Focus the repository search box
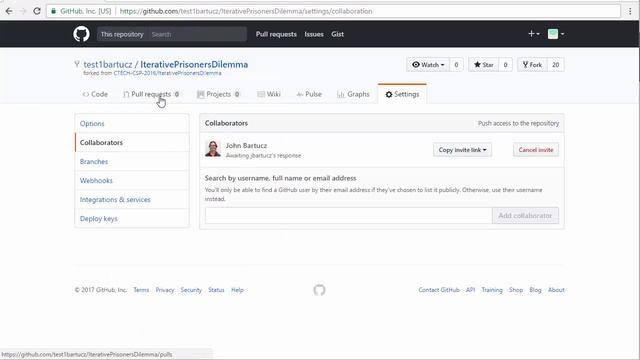640x360 pixels. click(198, 34)
